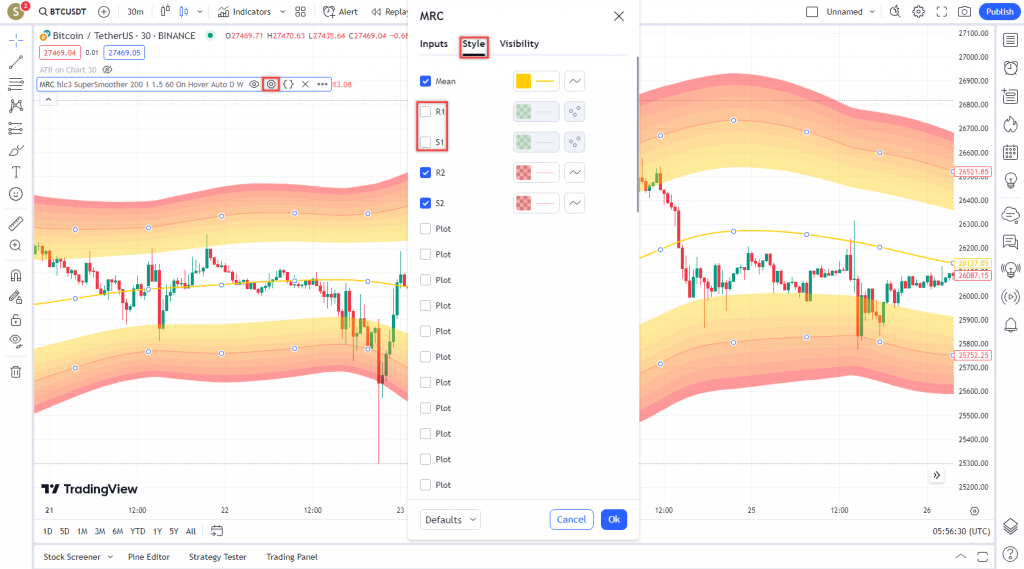This screenshot has height=569, width=1024.
Task: Click the Publish button
Action: click(1000, 12)
